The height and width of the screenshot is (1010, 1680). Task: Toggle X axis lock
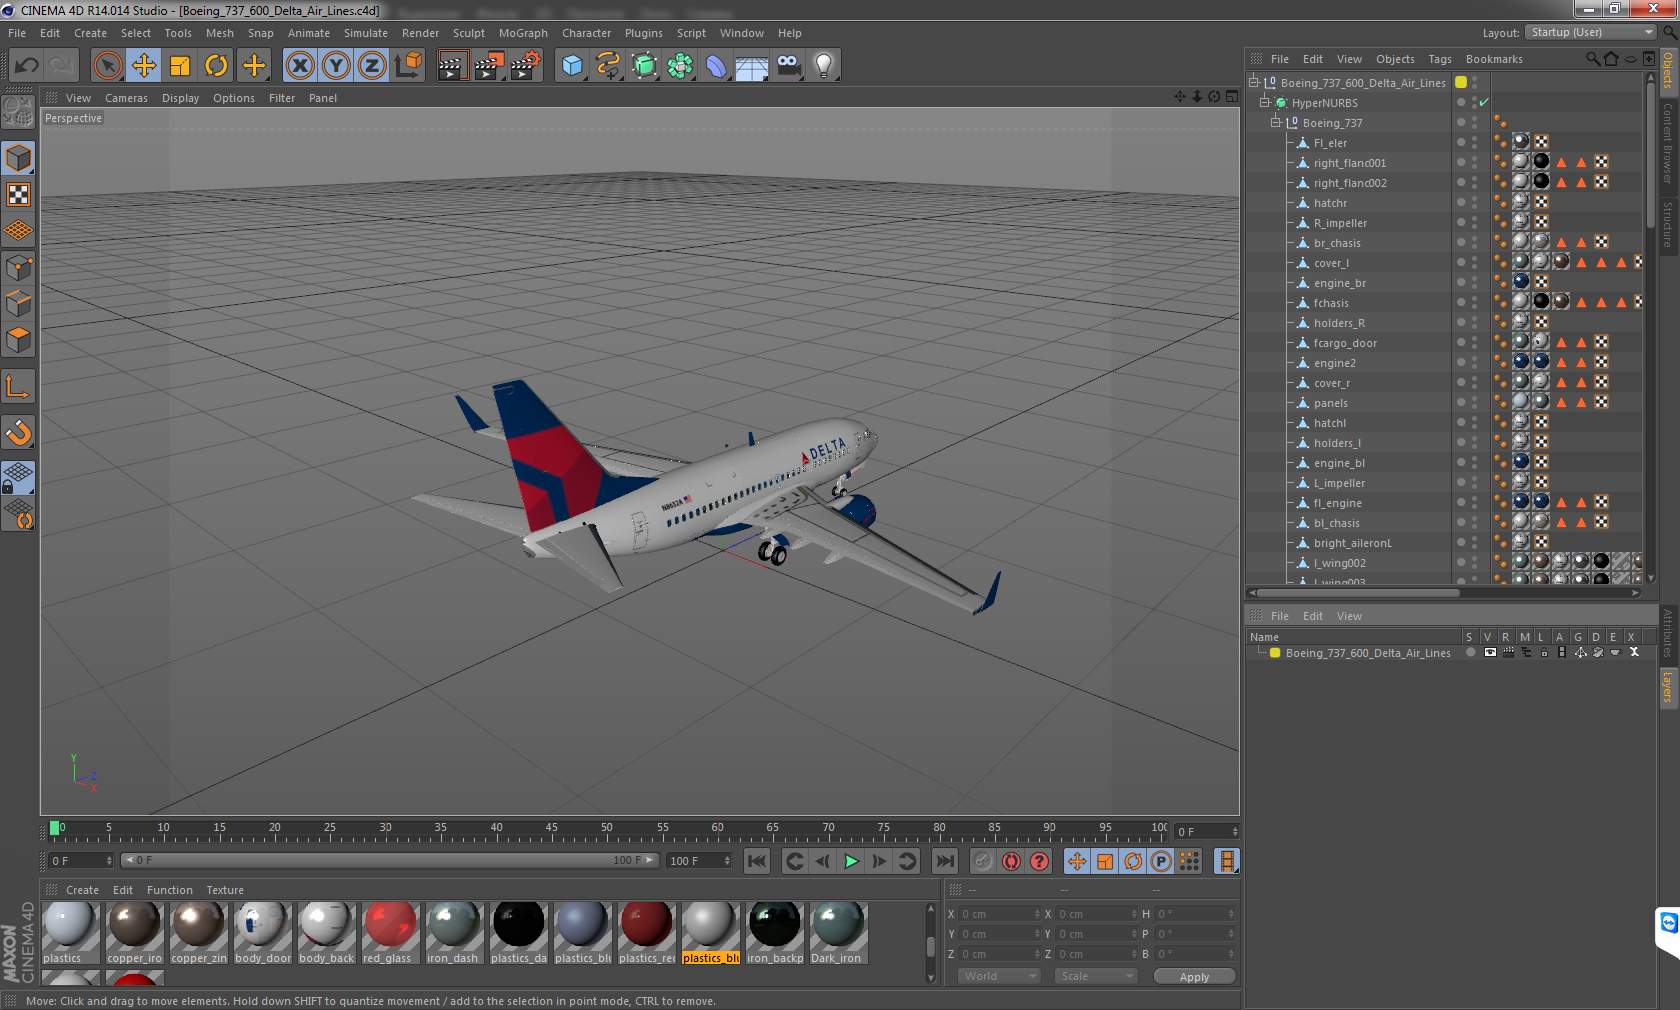click(299, 66)
